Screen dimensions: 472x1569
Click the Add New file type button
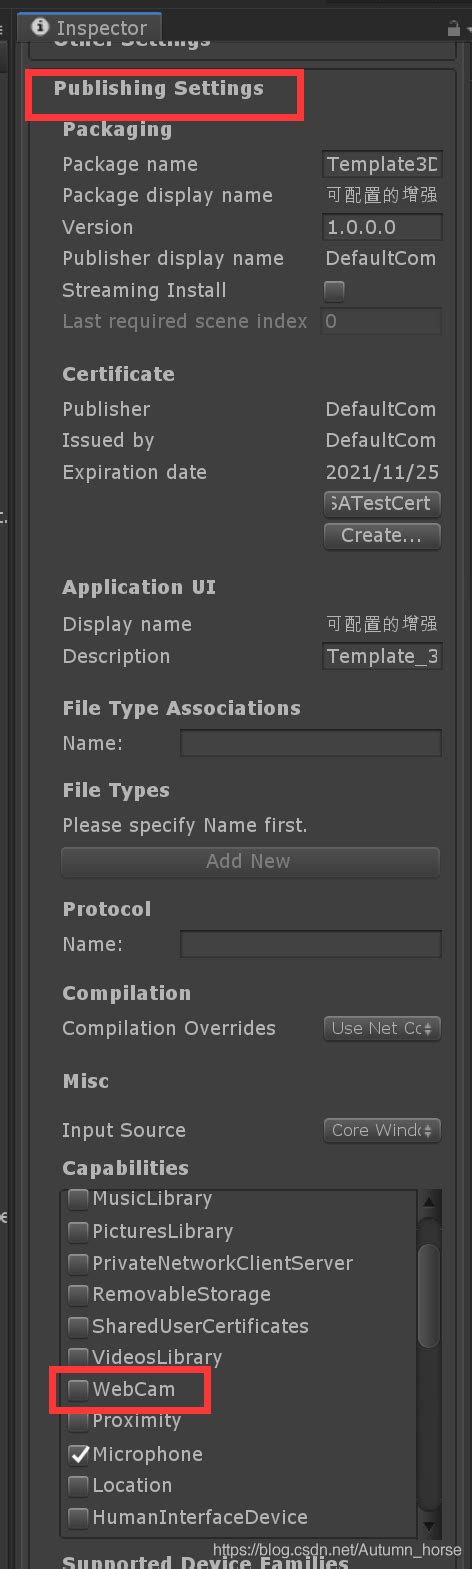(250, 861)
